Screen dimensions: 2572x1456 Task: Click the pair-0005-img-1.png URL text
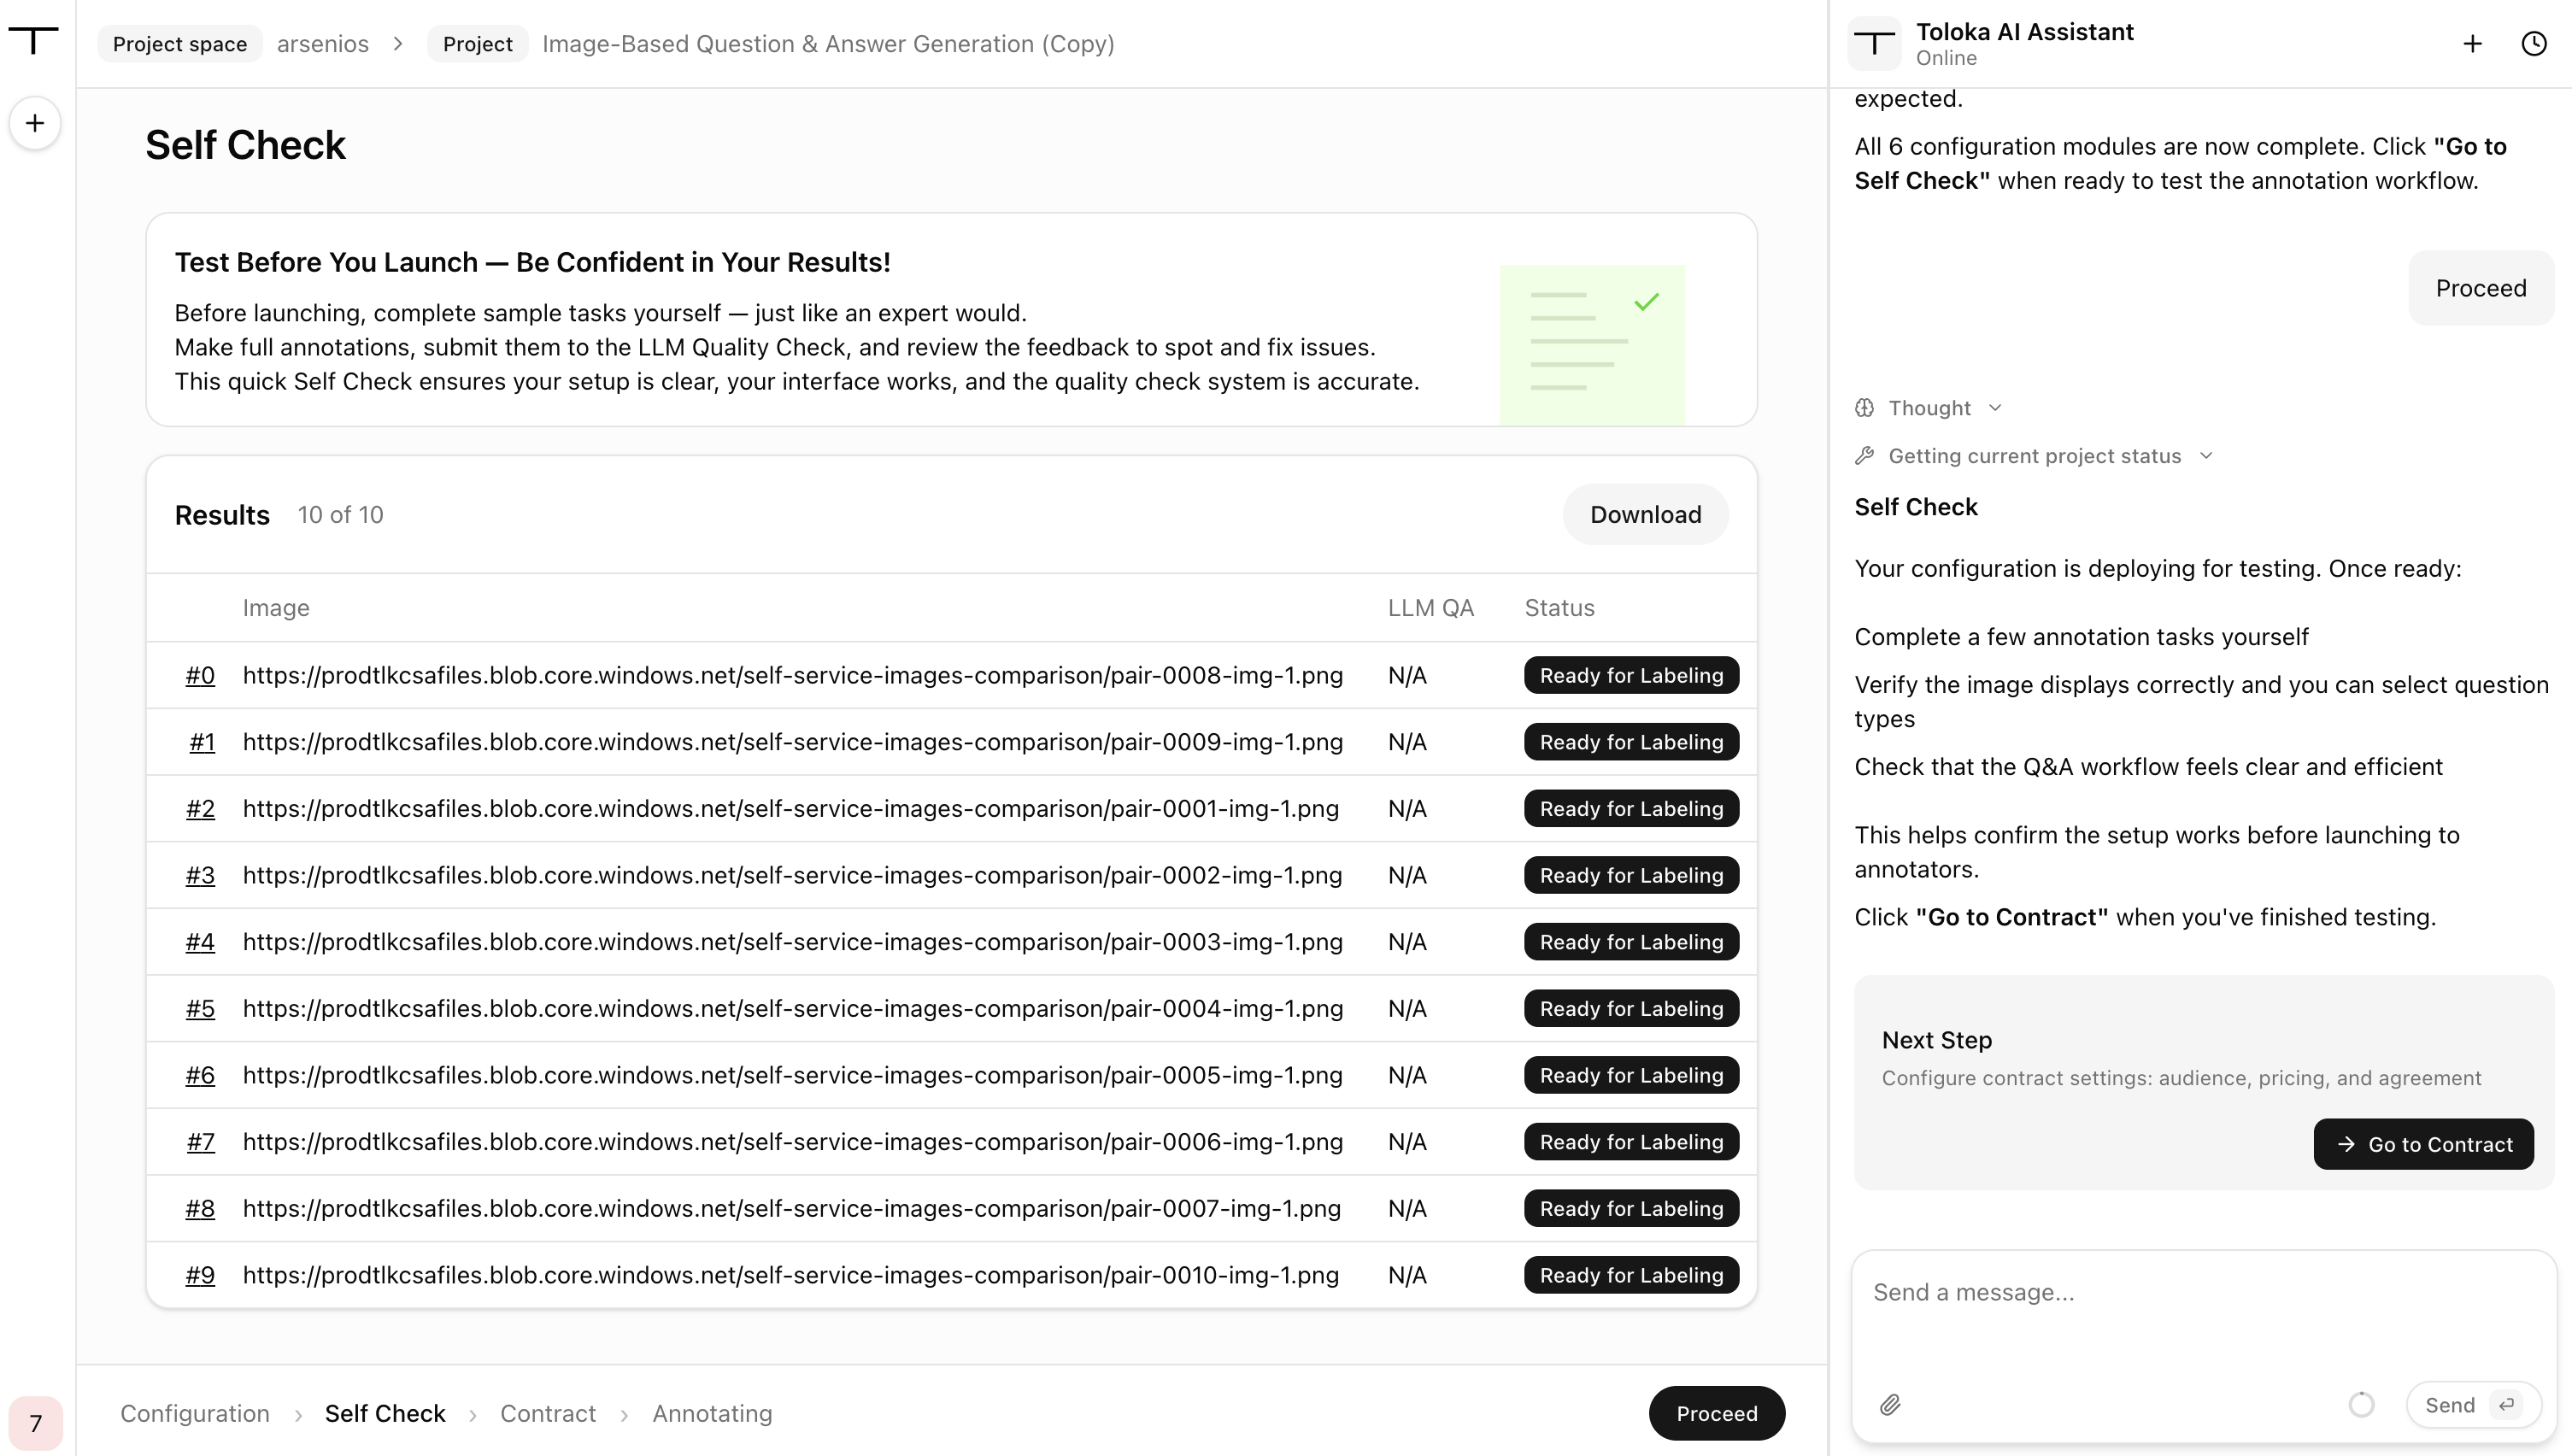point(792,1076)
